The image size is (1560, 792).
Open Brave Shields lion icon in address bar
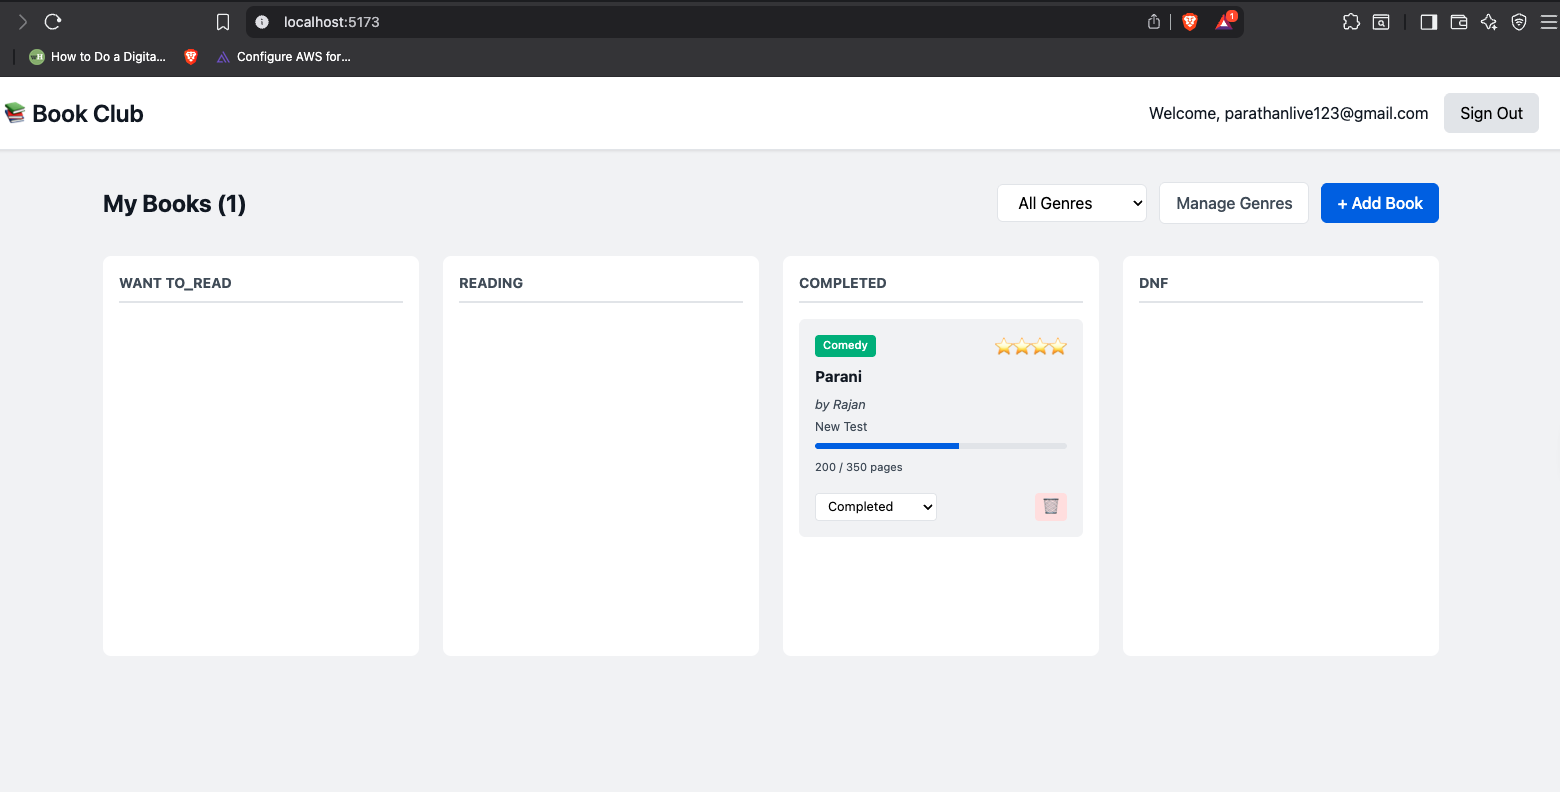[x=1190, y=22]
